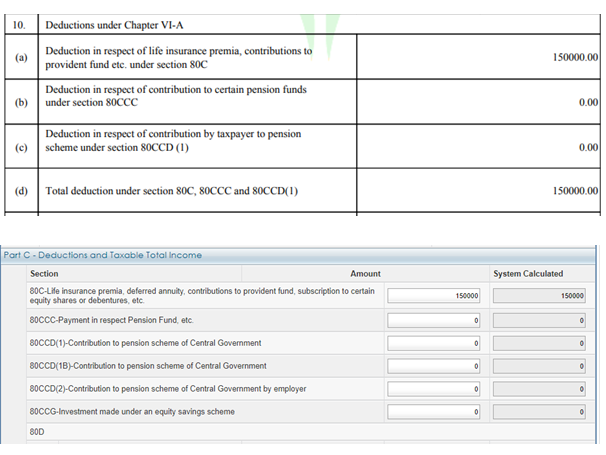606x455 pixels.
Task: Click 'Total deduction under section 80C, 80CCC' text
Action: [x=172, y=191]
